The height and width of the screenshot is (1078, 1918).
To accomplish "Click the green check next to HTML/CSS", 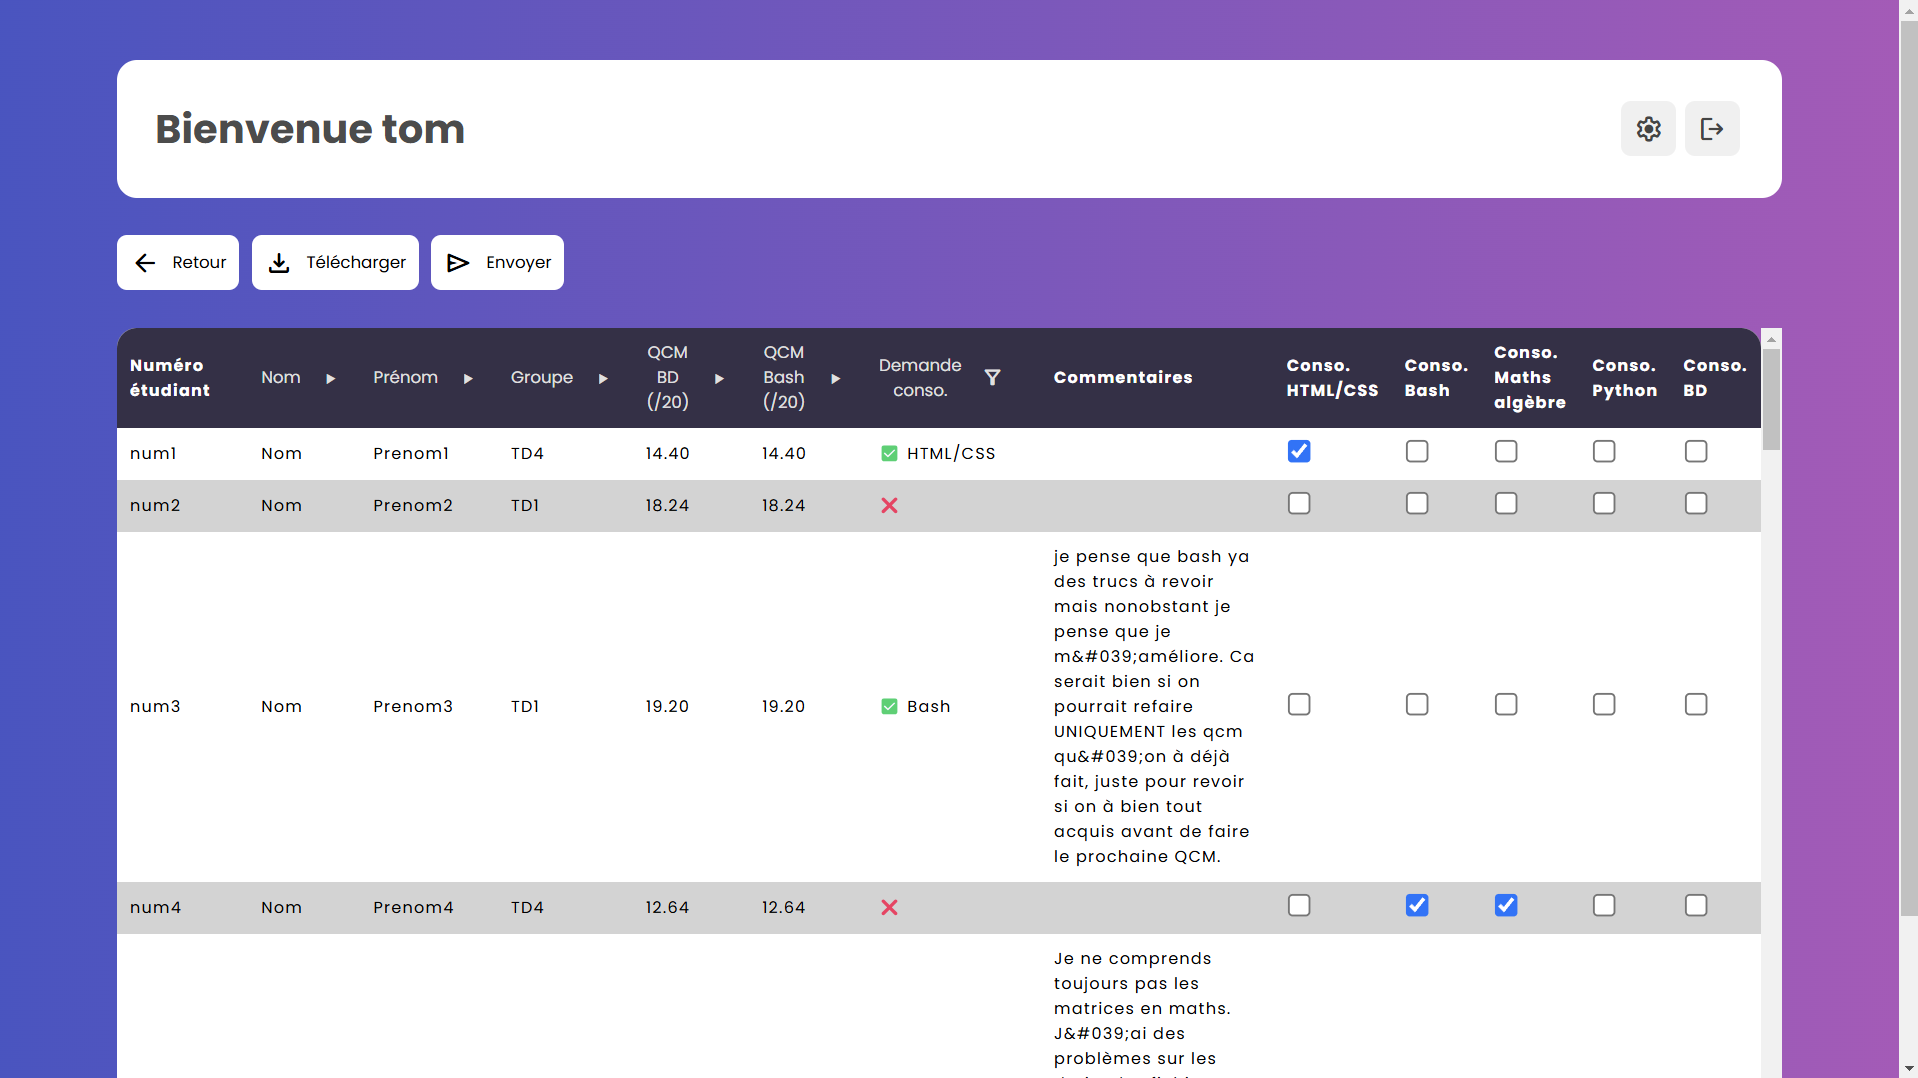I will tap(889, 453).
